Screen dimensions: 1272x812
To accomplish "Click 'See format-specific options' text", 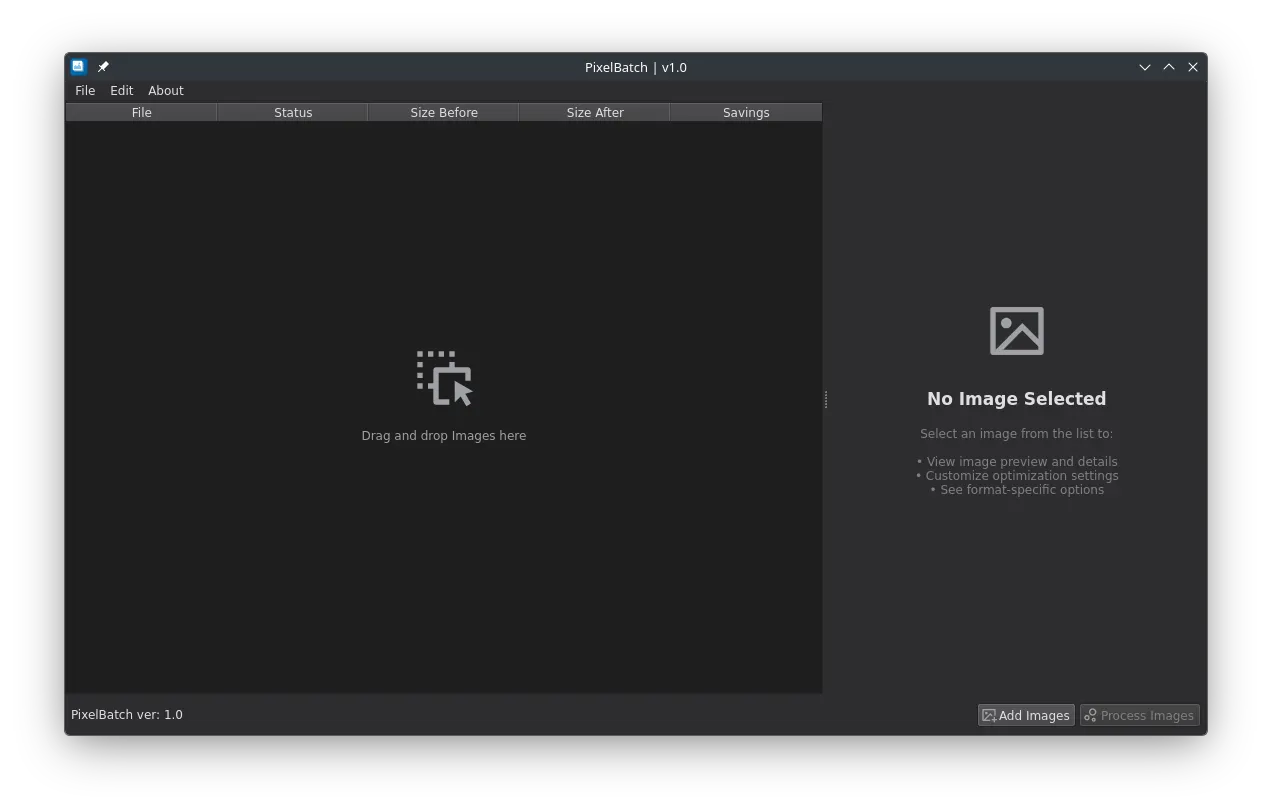I will tap(1022, 490).
